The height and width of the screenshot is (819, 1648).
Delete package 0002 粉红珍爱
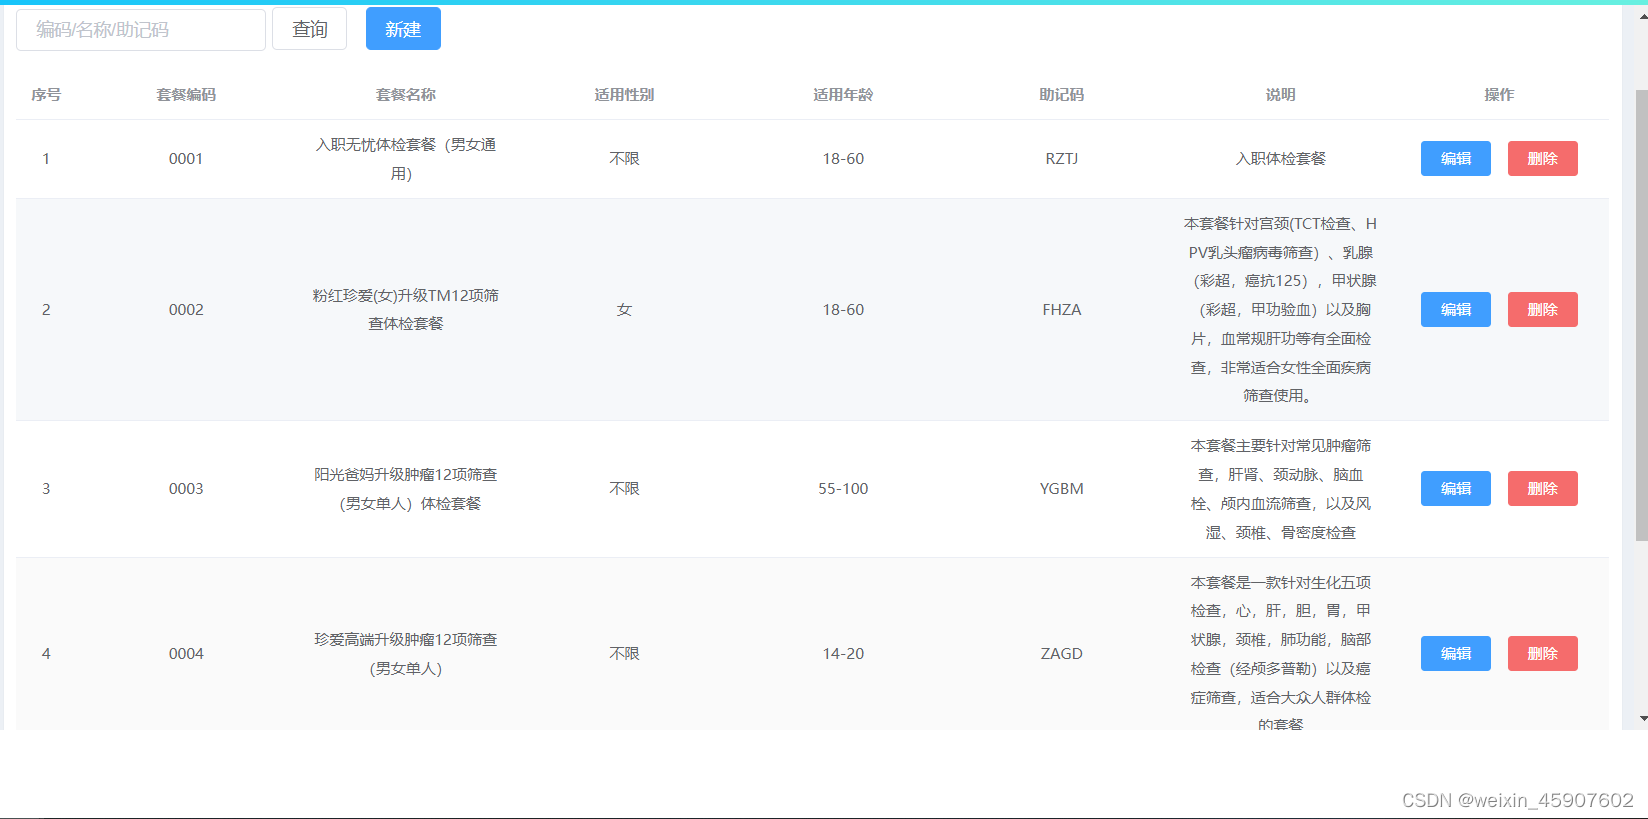pyautogui.click(x=1542, y=310)
